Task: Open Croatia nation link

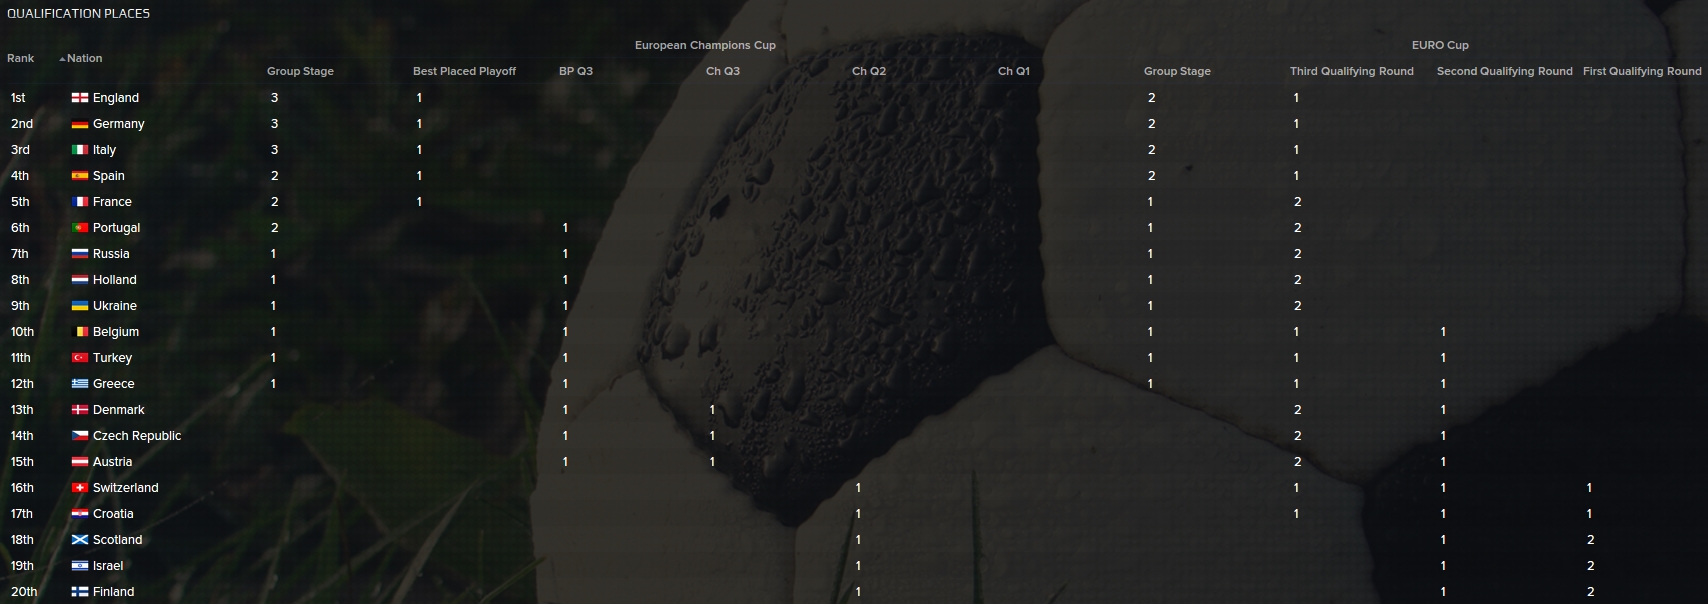Action: coord(113,514)
